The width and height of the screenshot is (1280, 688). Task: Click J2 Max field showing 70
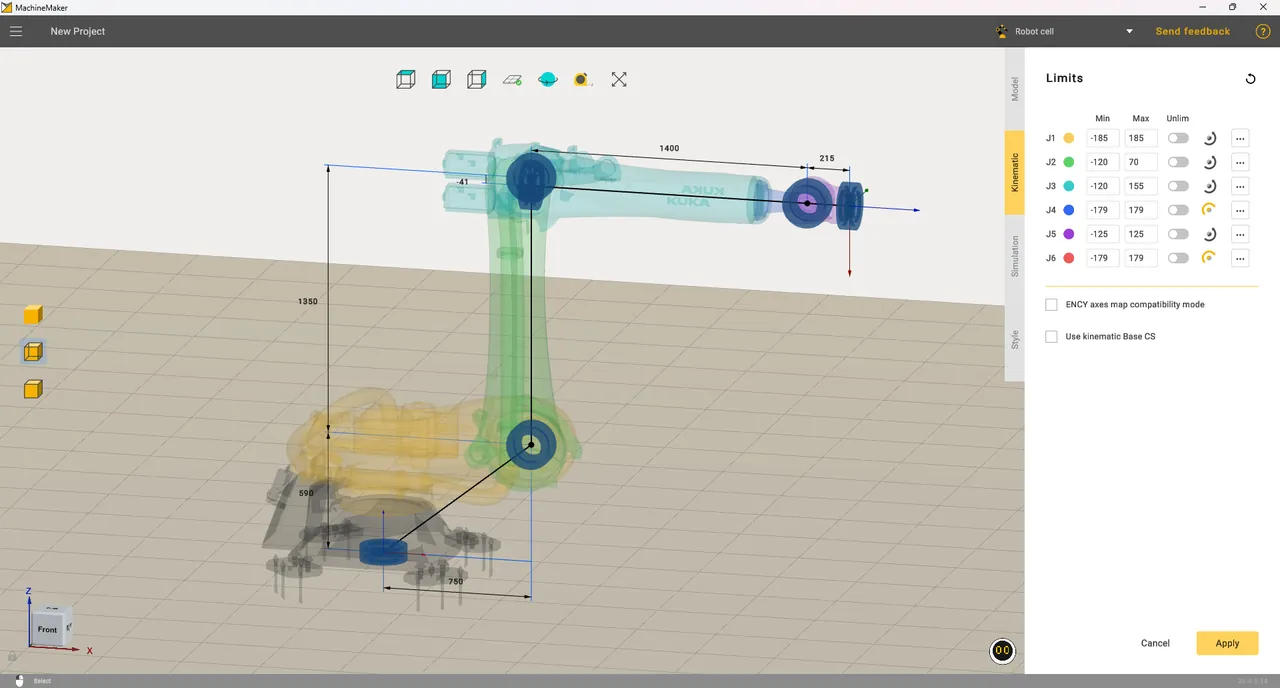[x=1141, y=162]
